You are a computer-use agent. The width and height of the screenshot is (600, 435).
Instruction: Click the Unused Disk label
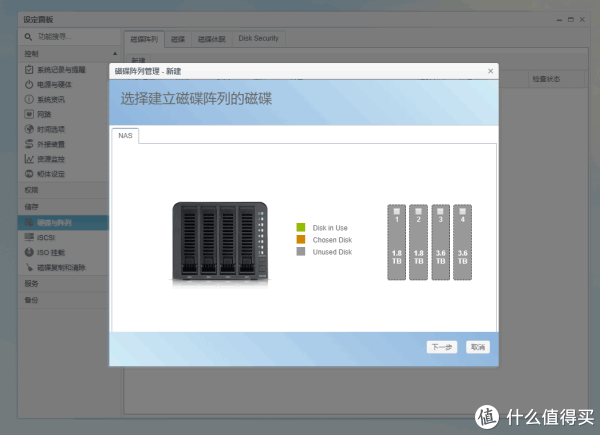click(x=332, y=252)
